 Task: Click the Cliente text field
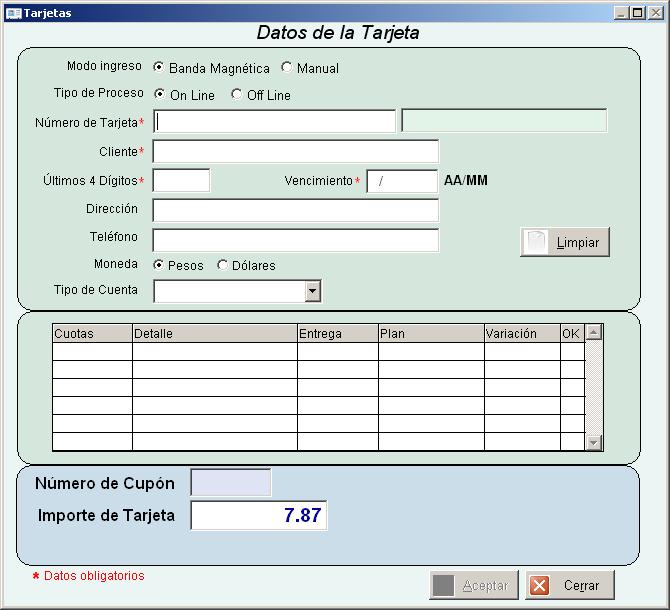[295, 151]
